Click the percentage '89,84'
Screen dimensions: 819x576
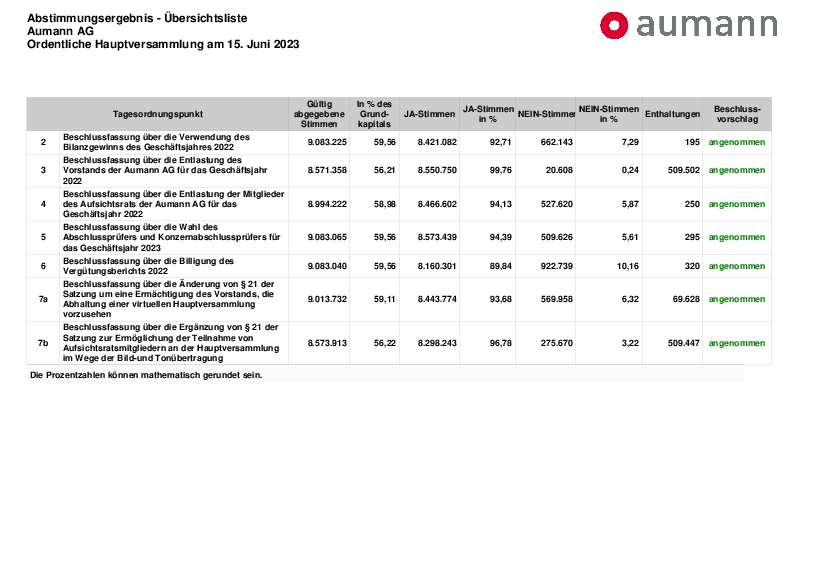(500, 266)
